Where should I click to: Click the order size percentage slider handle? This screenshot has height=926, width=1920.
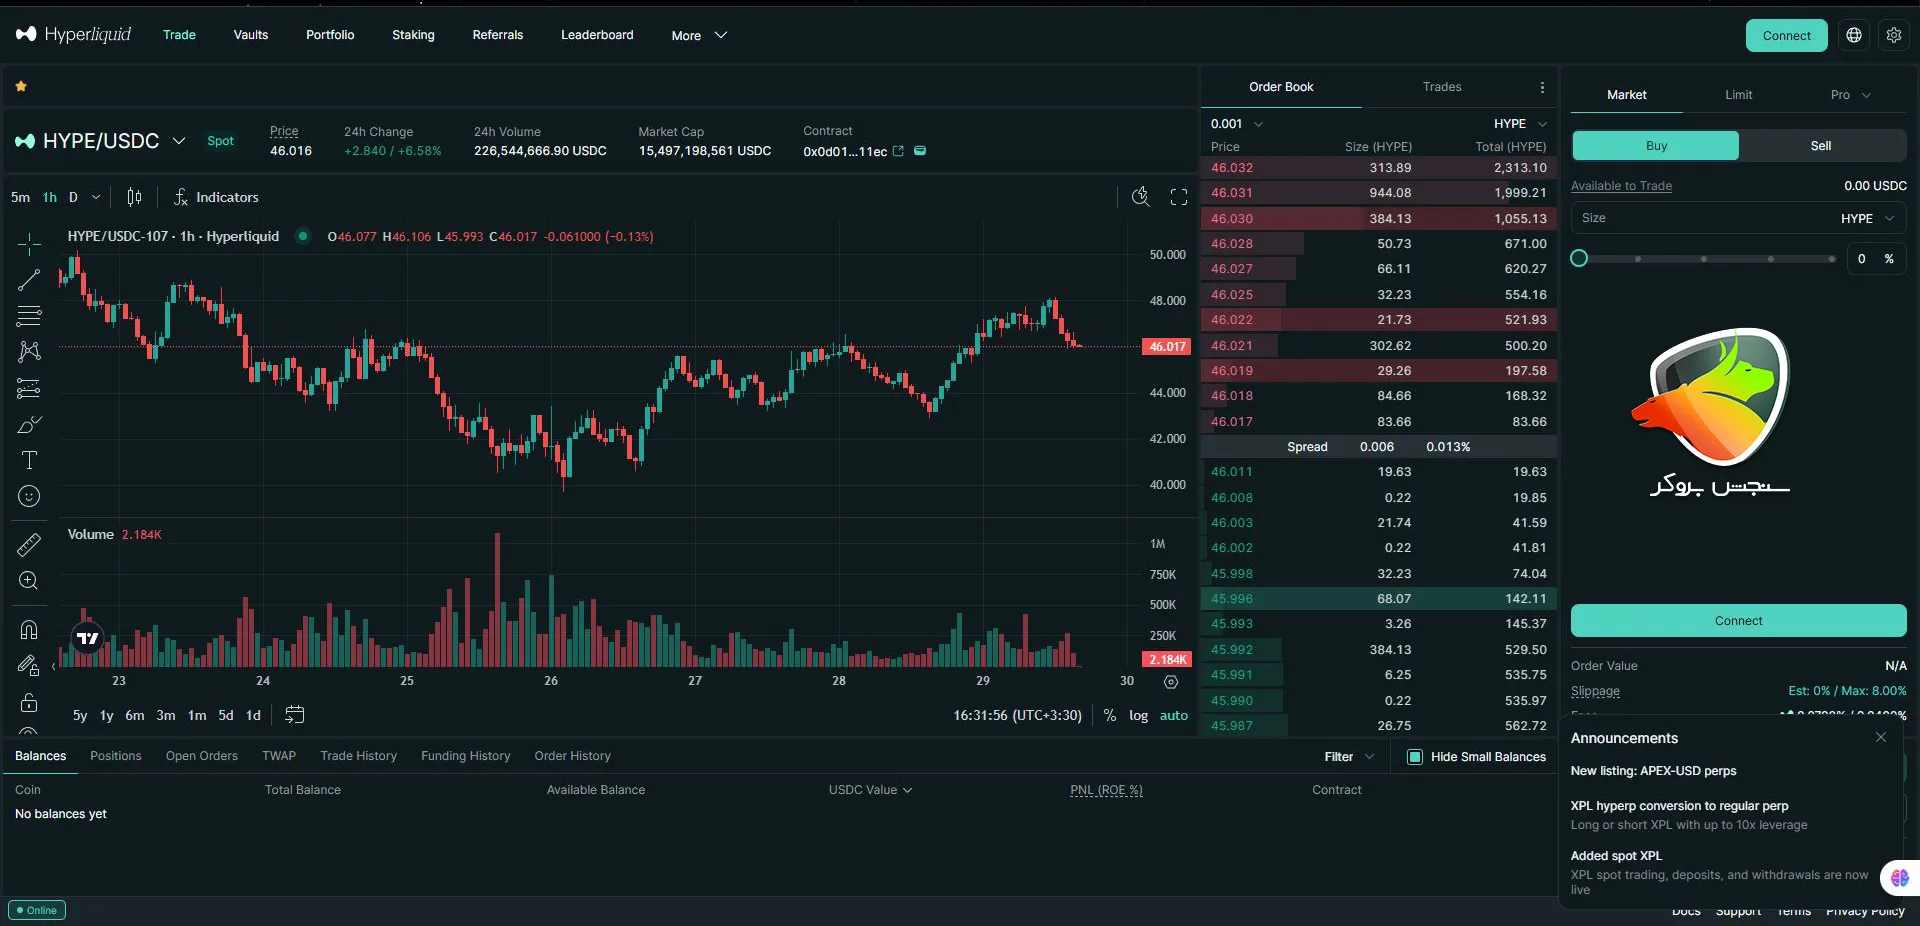pos(1579,259)
